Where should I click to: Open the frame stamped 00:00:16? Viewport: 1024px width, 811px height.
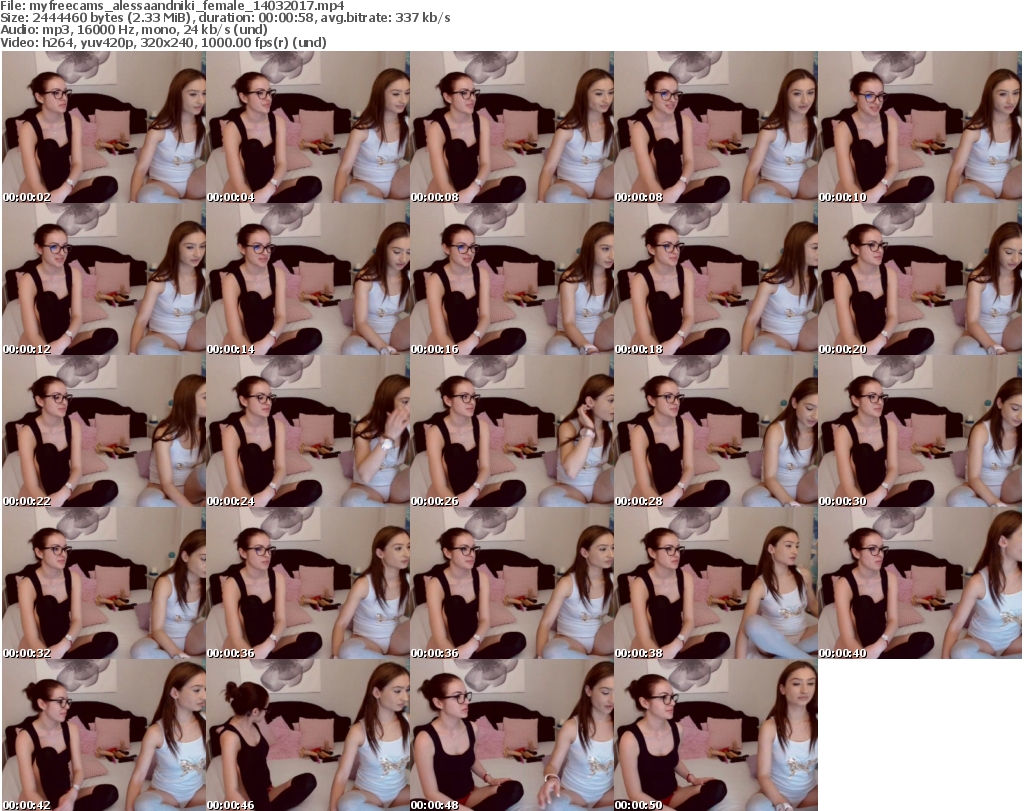[512, 279]
